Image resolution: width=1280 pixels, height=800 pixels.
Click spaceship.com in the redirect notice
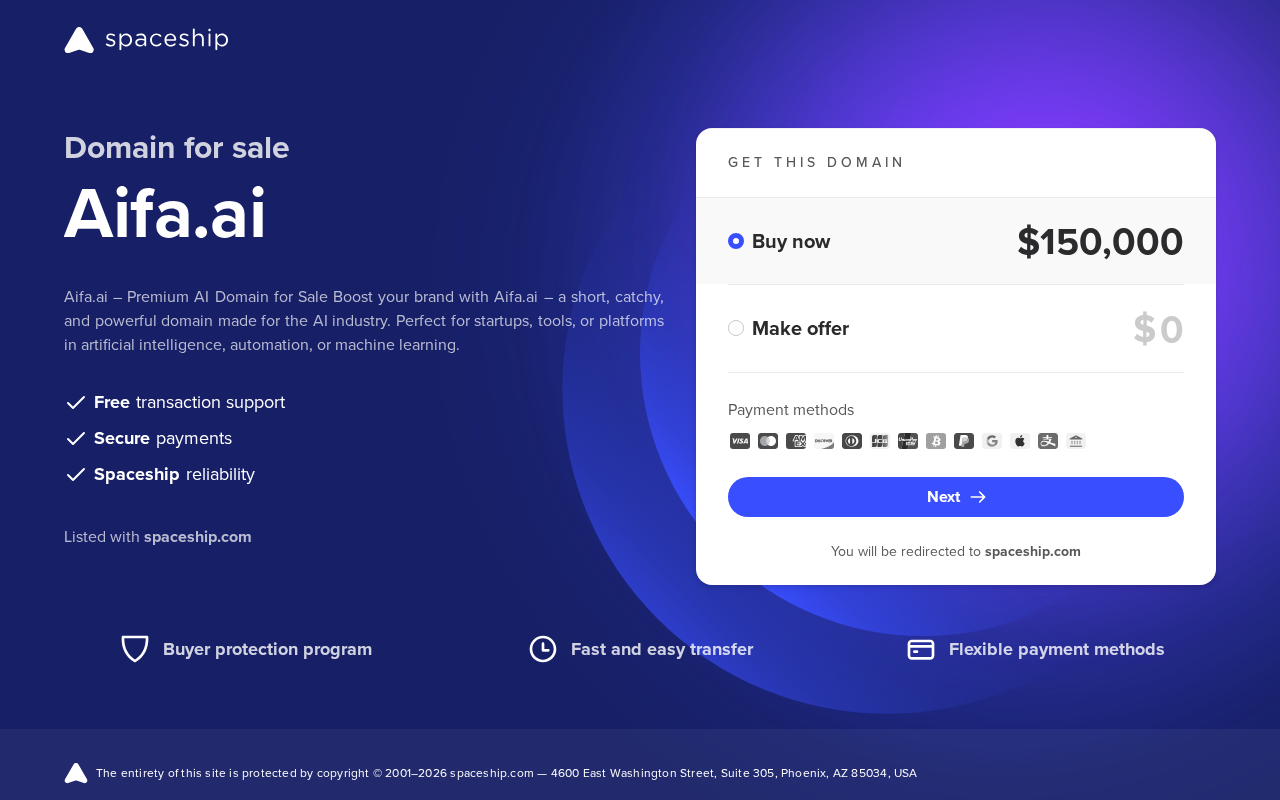click(1033, 551)
